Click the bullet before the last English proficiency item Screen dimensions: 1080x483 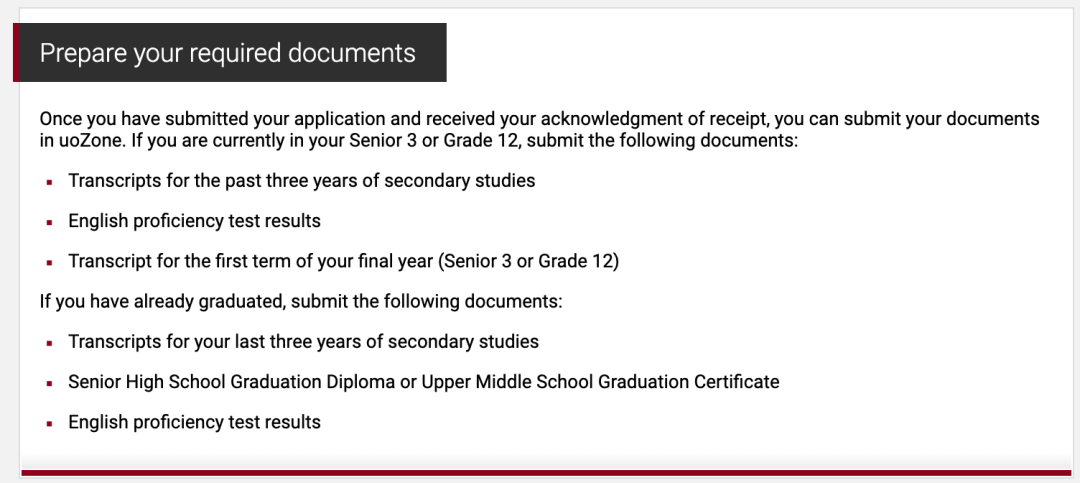pos(49,423)
